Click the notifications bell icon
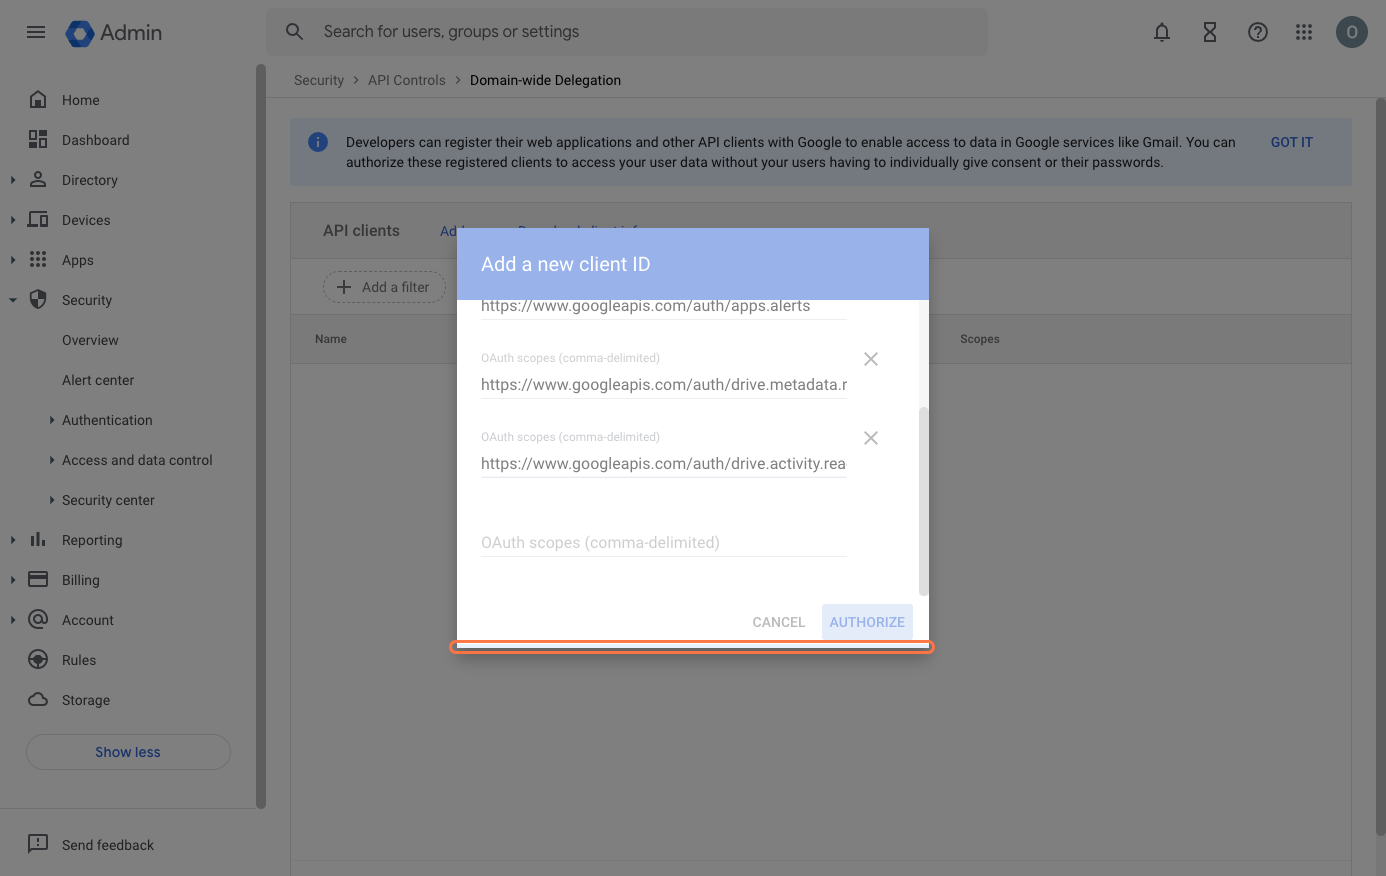Screen dimensions: 1386x876 pos(1162,32)
